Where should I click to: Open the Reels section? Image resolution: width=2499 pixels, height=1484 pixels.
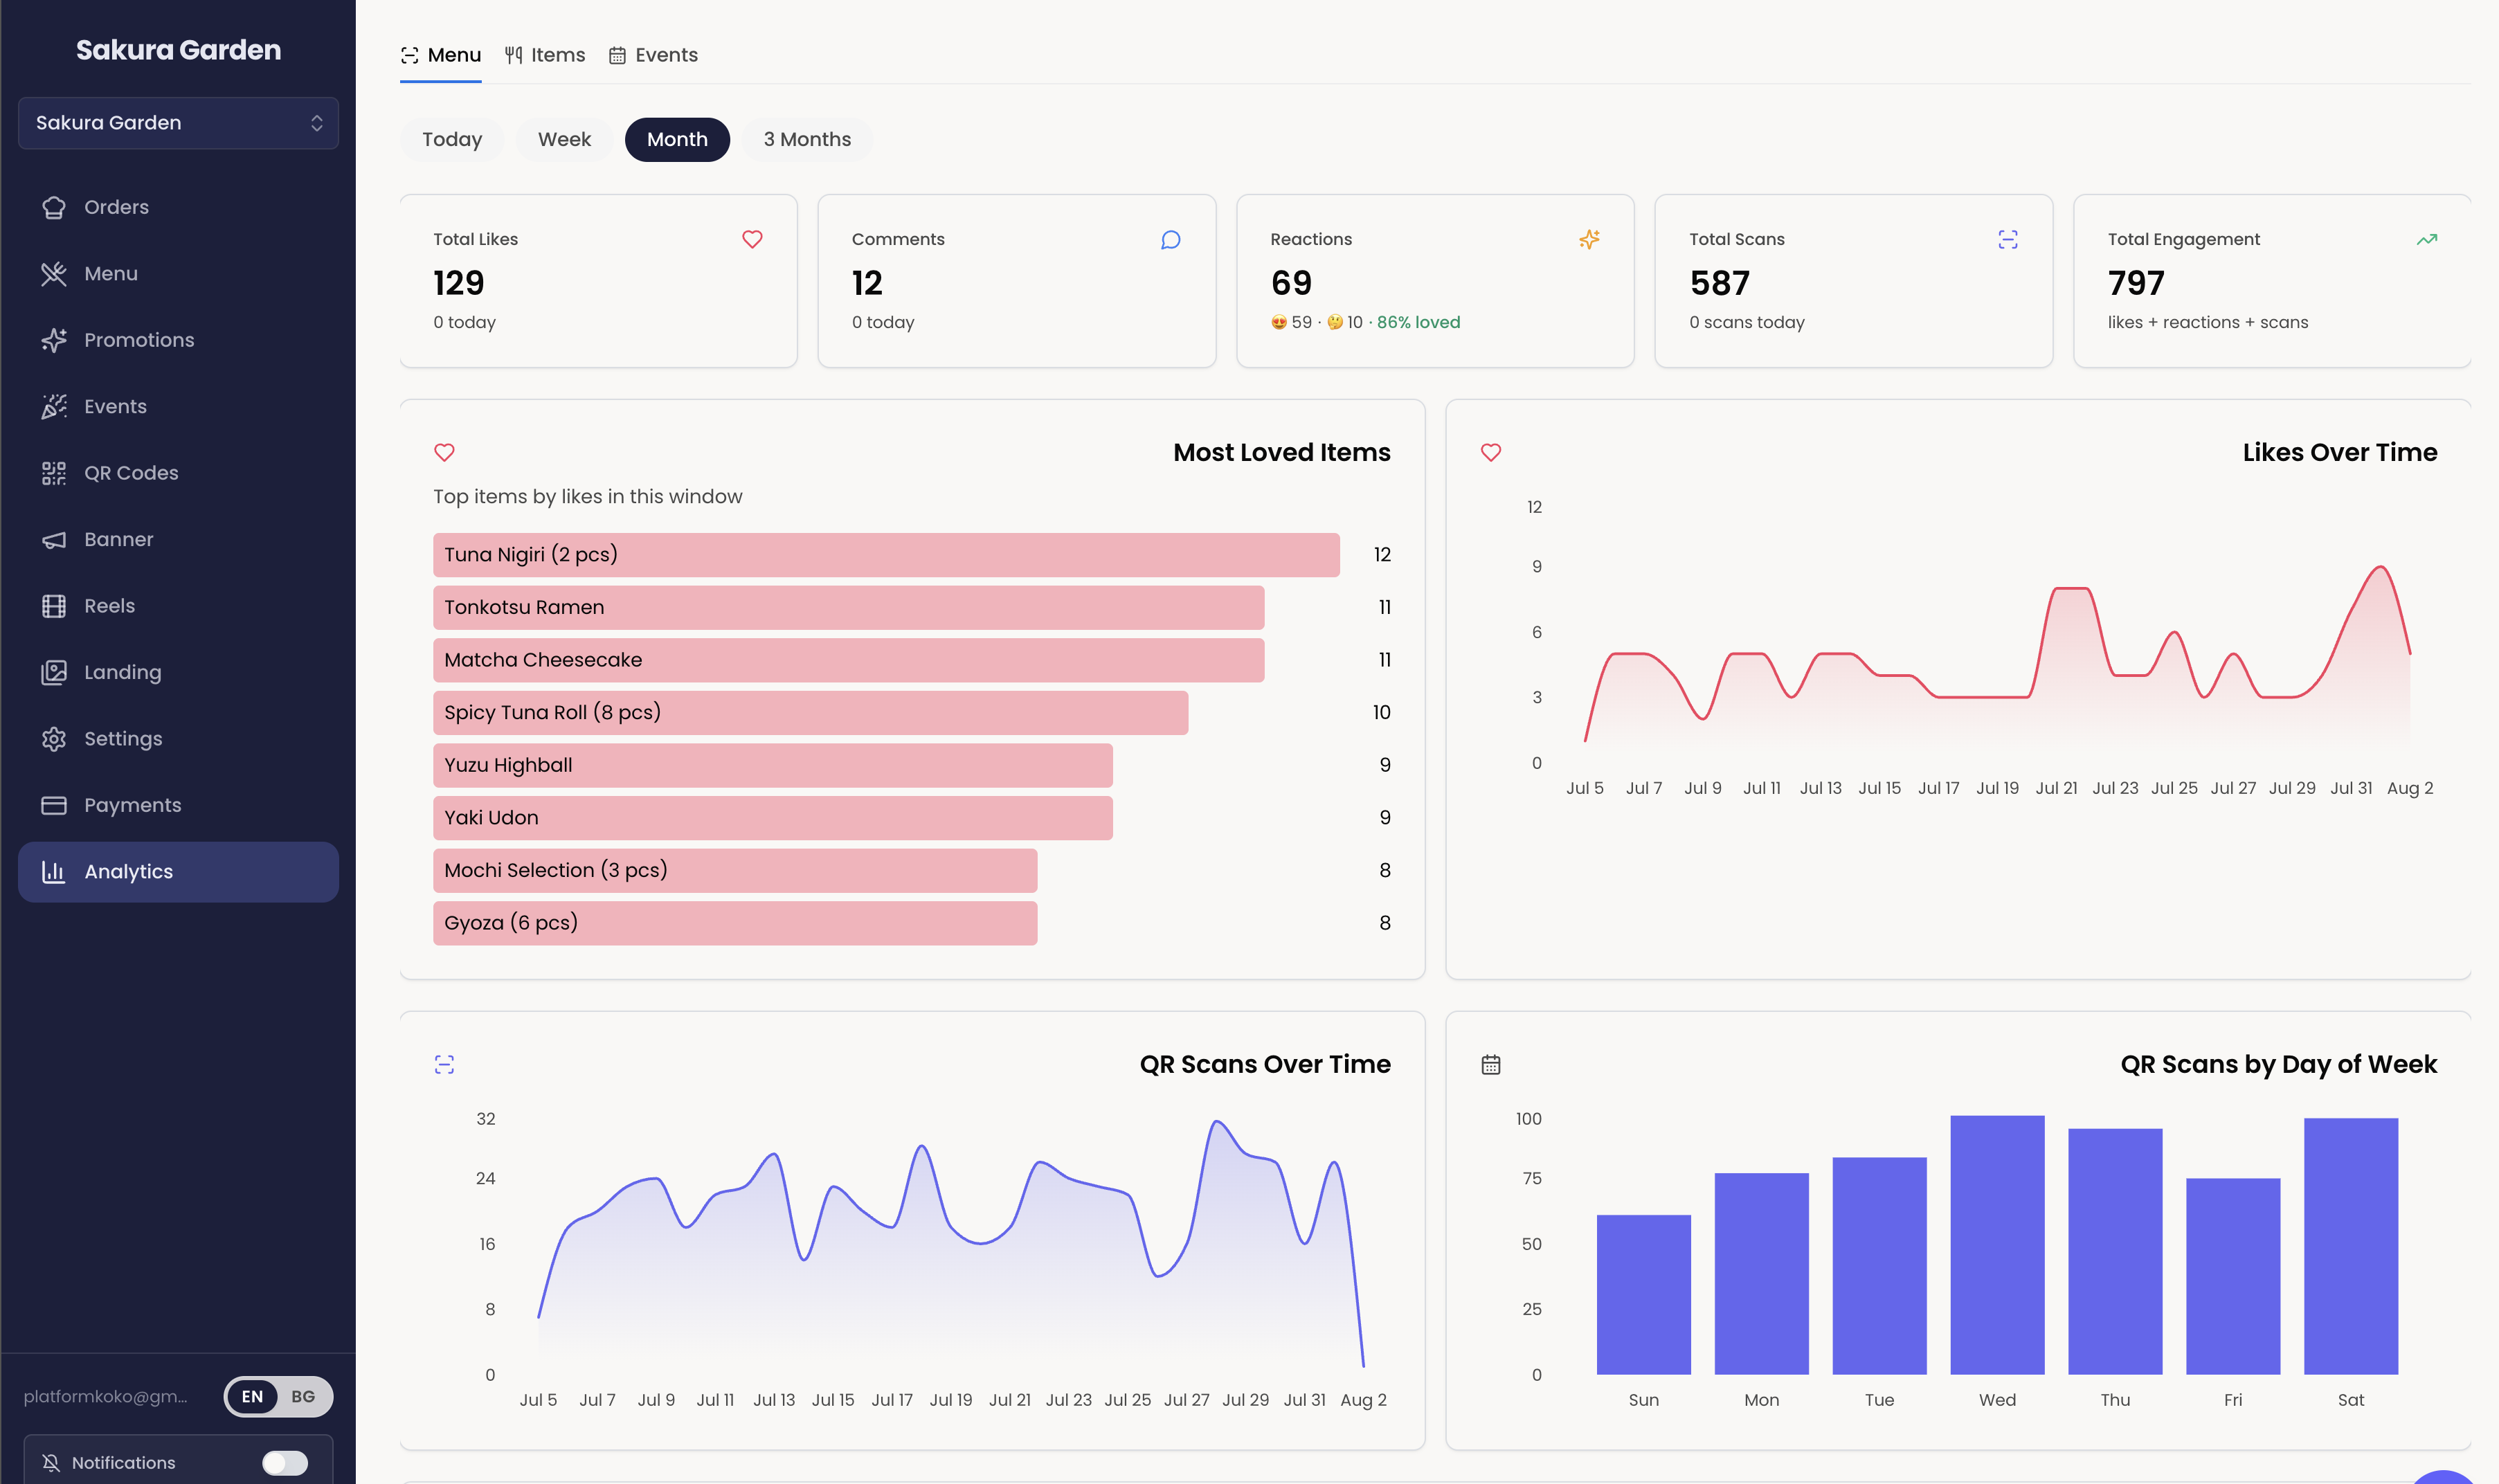pyautogui.click(x=178, y=606)
